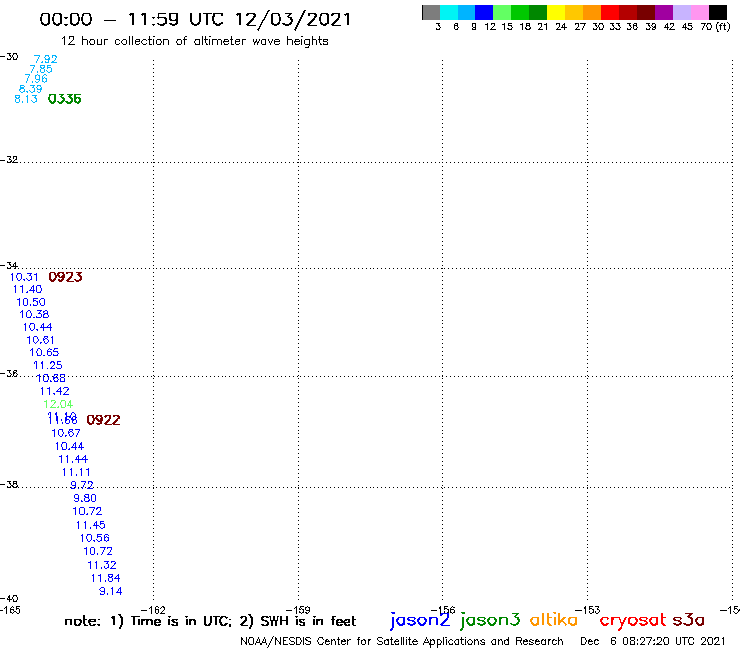Select the 10.31 wave height value
Screen dimensions: 740x650
[24, 277]
